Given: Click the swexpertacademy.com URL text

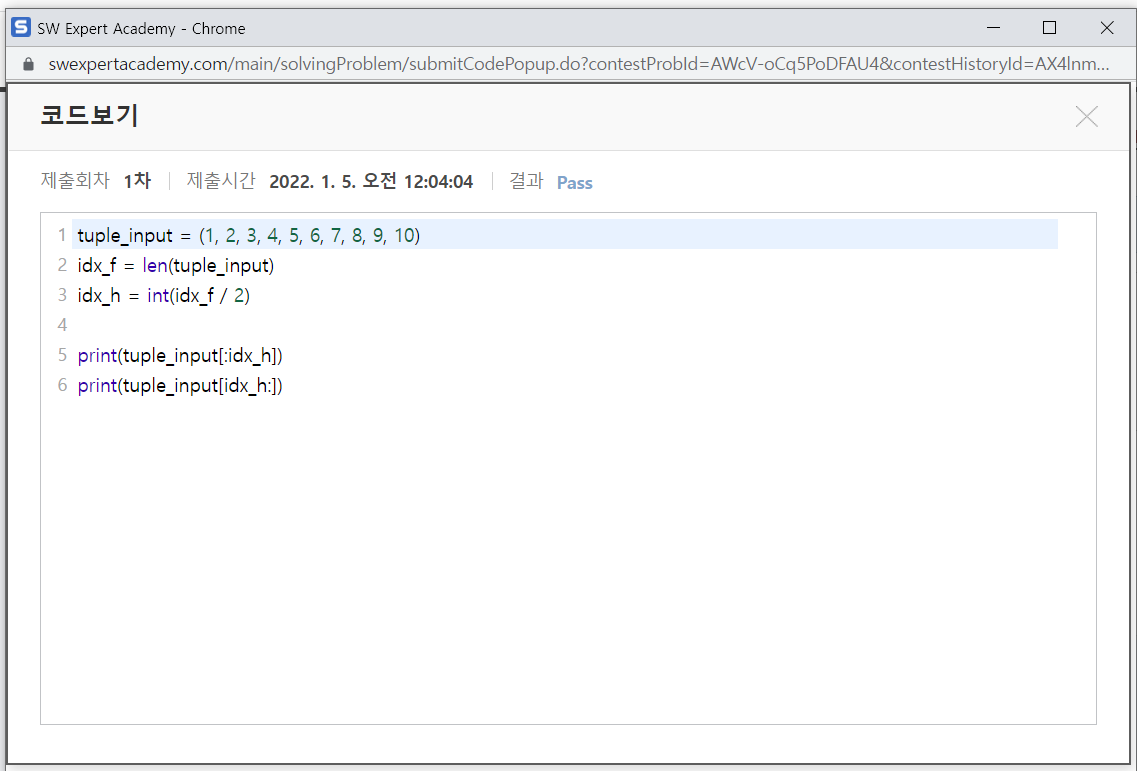Looking at the screenshot, I should point(579,64).
